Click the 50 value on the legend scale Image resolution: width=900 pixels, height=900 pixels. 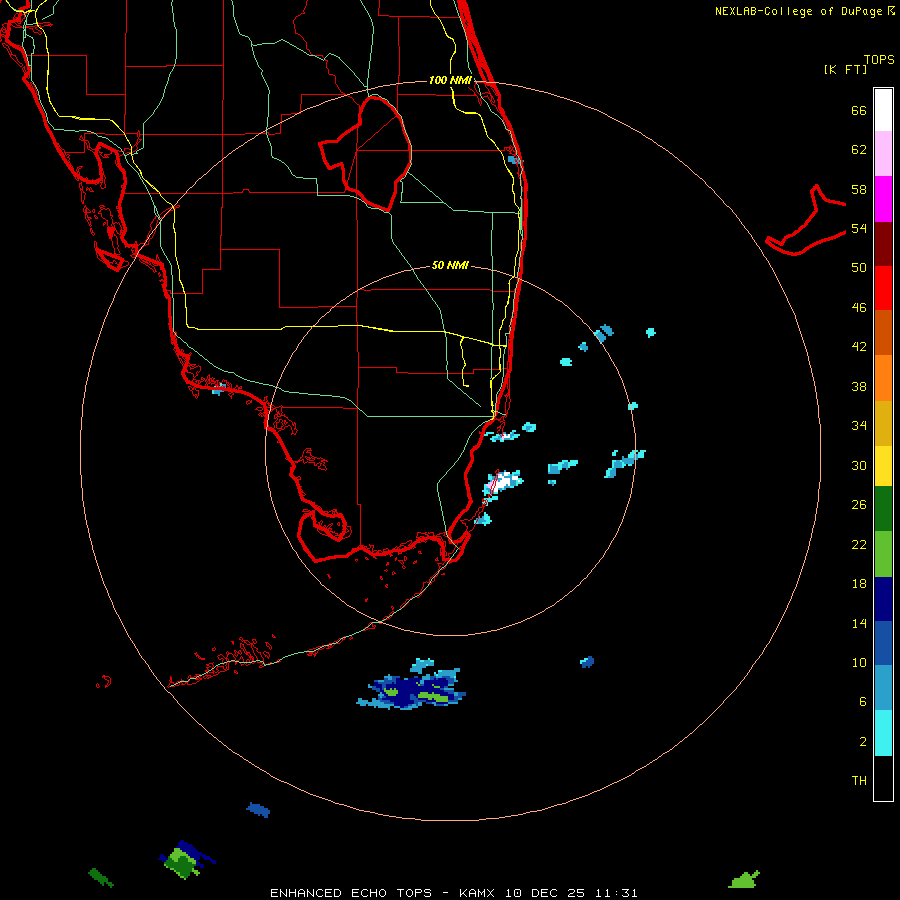coord(859,268)
